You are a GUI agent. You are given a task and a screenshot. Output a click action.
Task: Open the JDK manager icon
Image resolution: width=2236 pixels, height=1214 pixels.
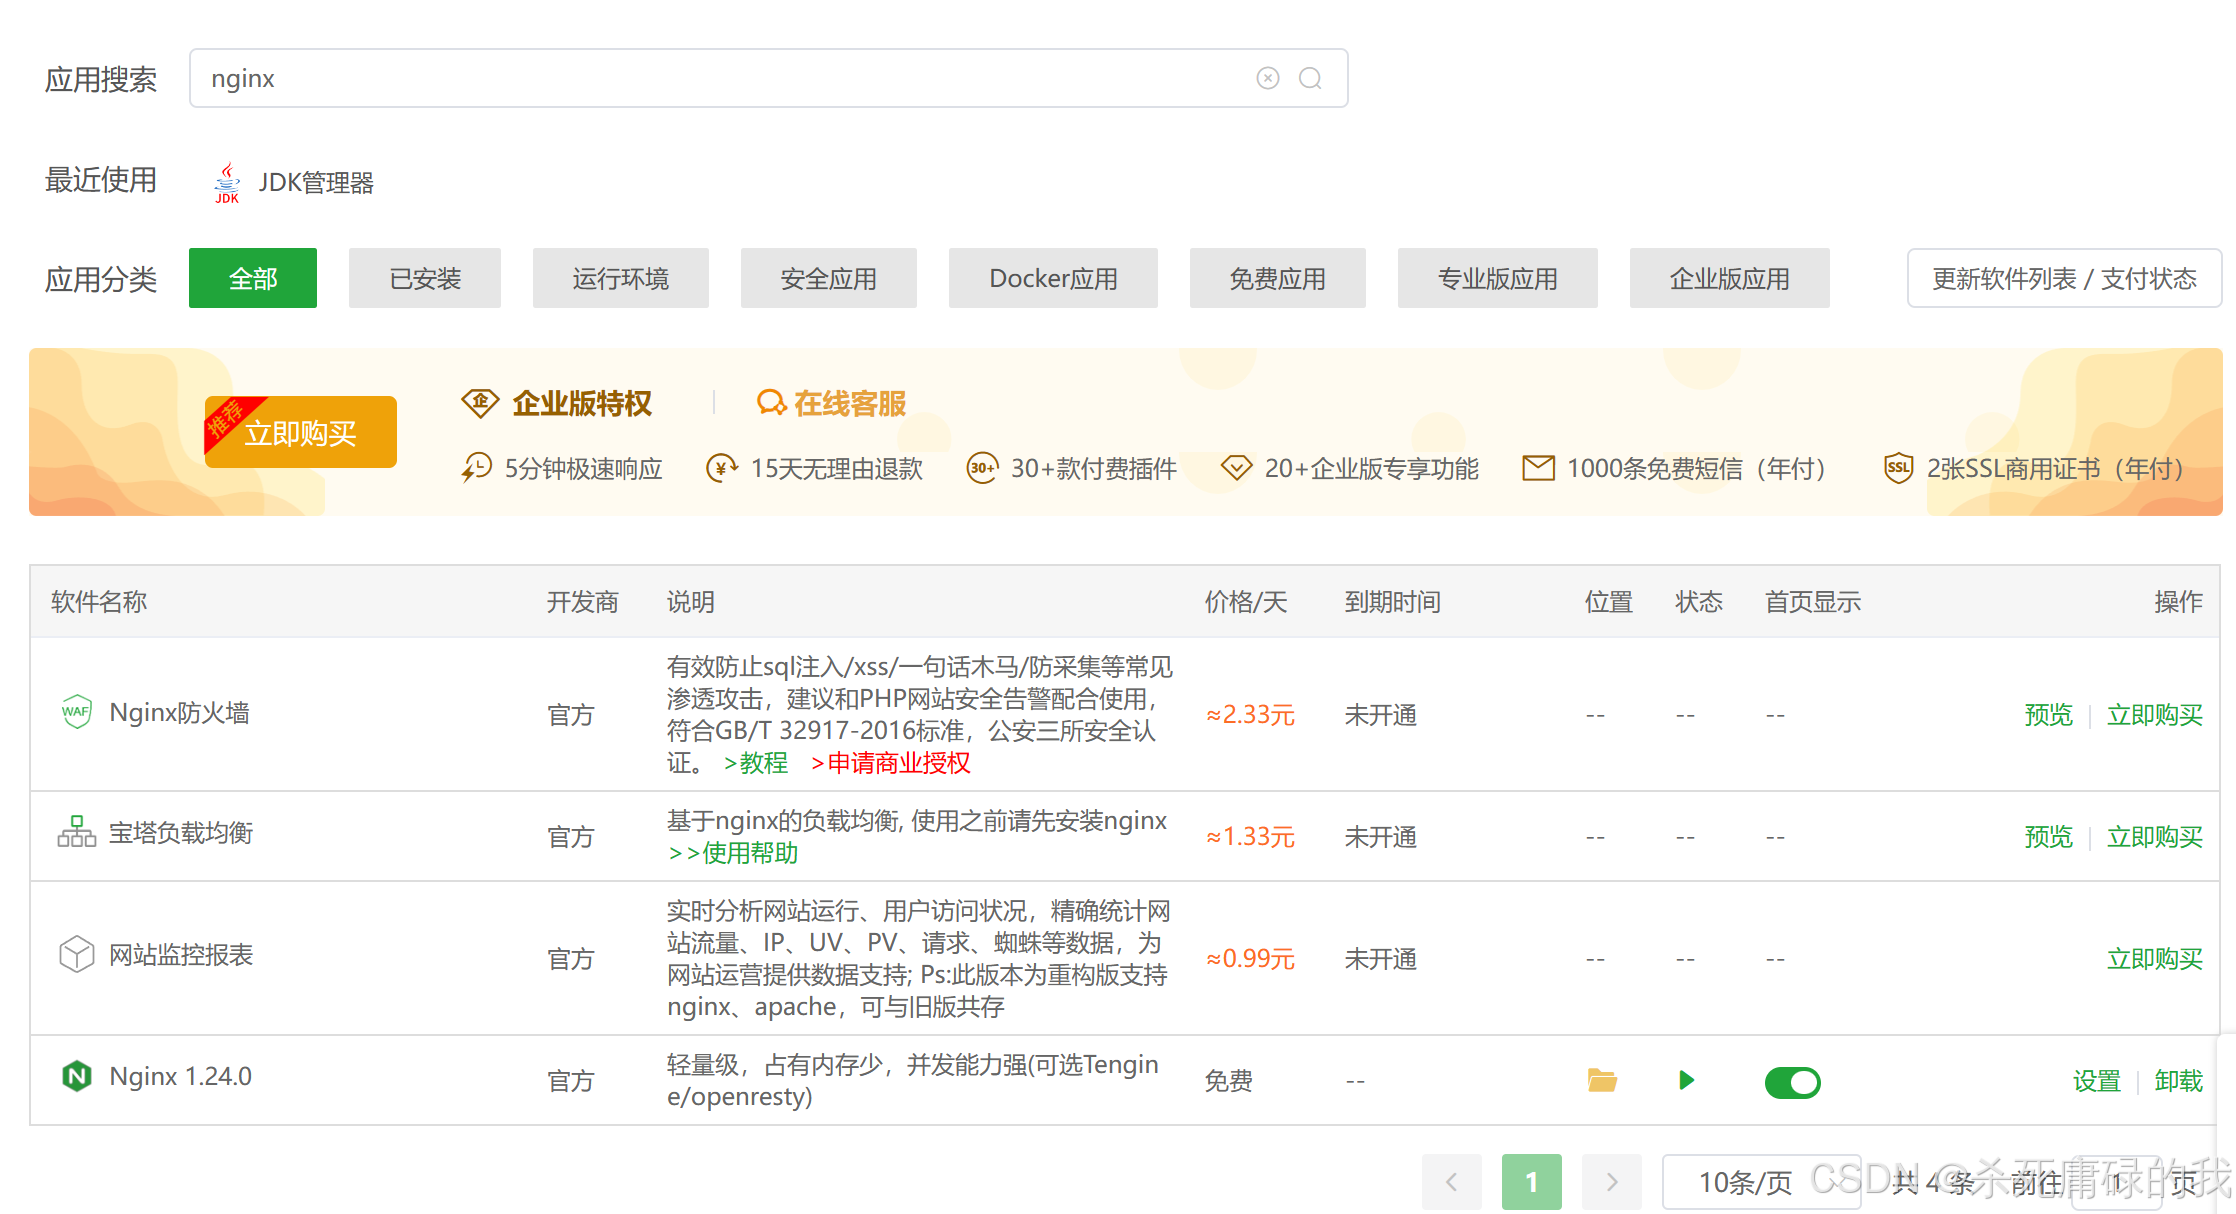(x=227, y=183)
